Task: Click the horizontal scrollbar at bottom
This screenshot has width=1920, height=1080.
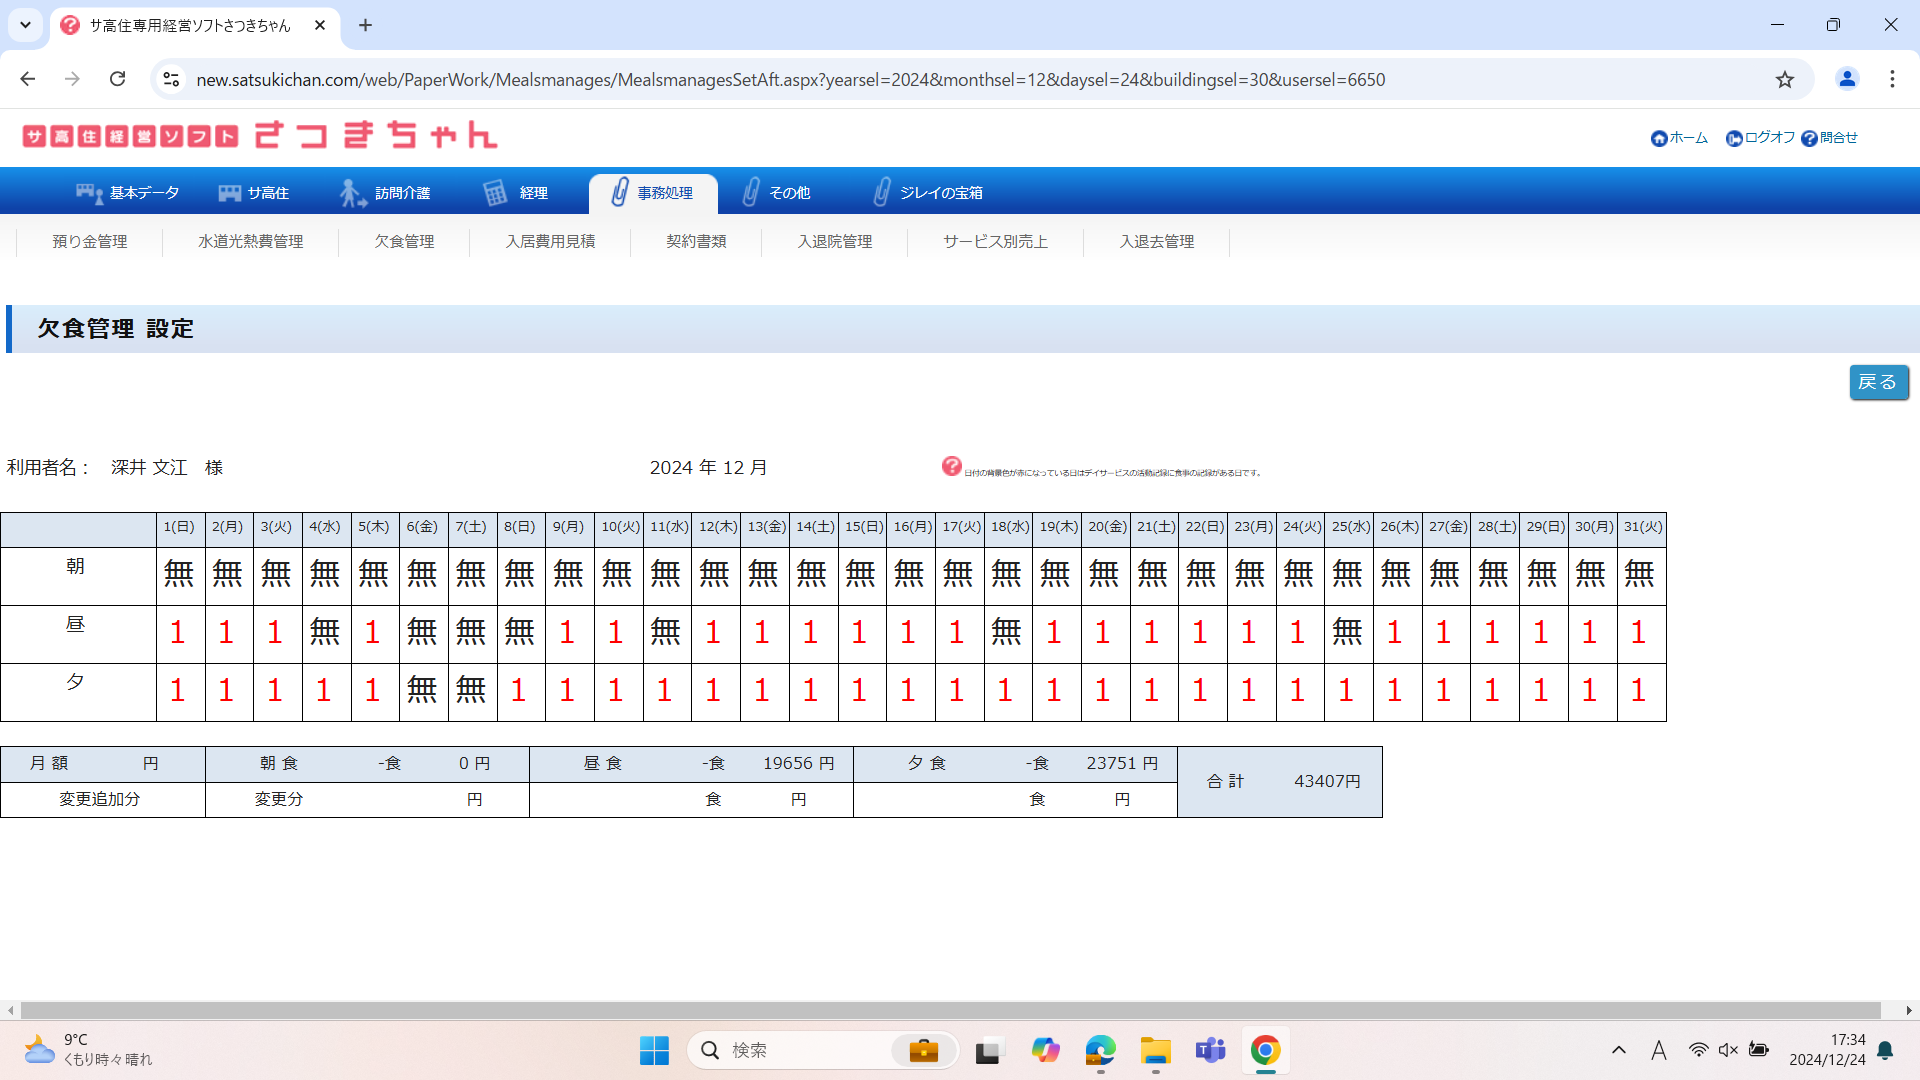Action: [950, 1010]
